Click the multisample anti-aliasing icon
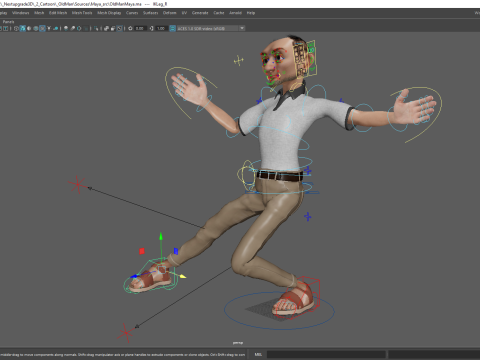The width and height of the screenshot is (480, 360). pos(79,28)
